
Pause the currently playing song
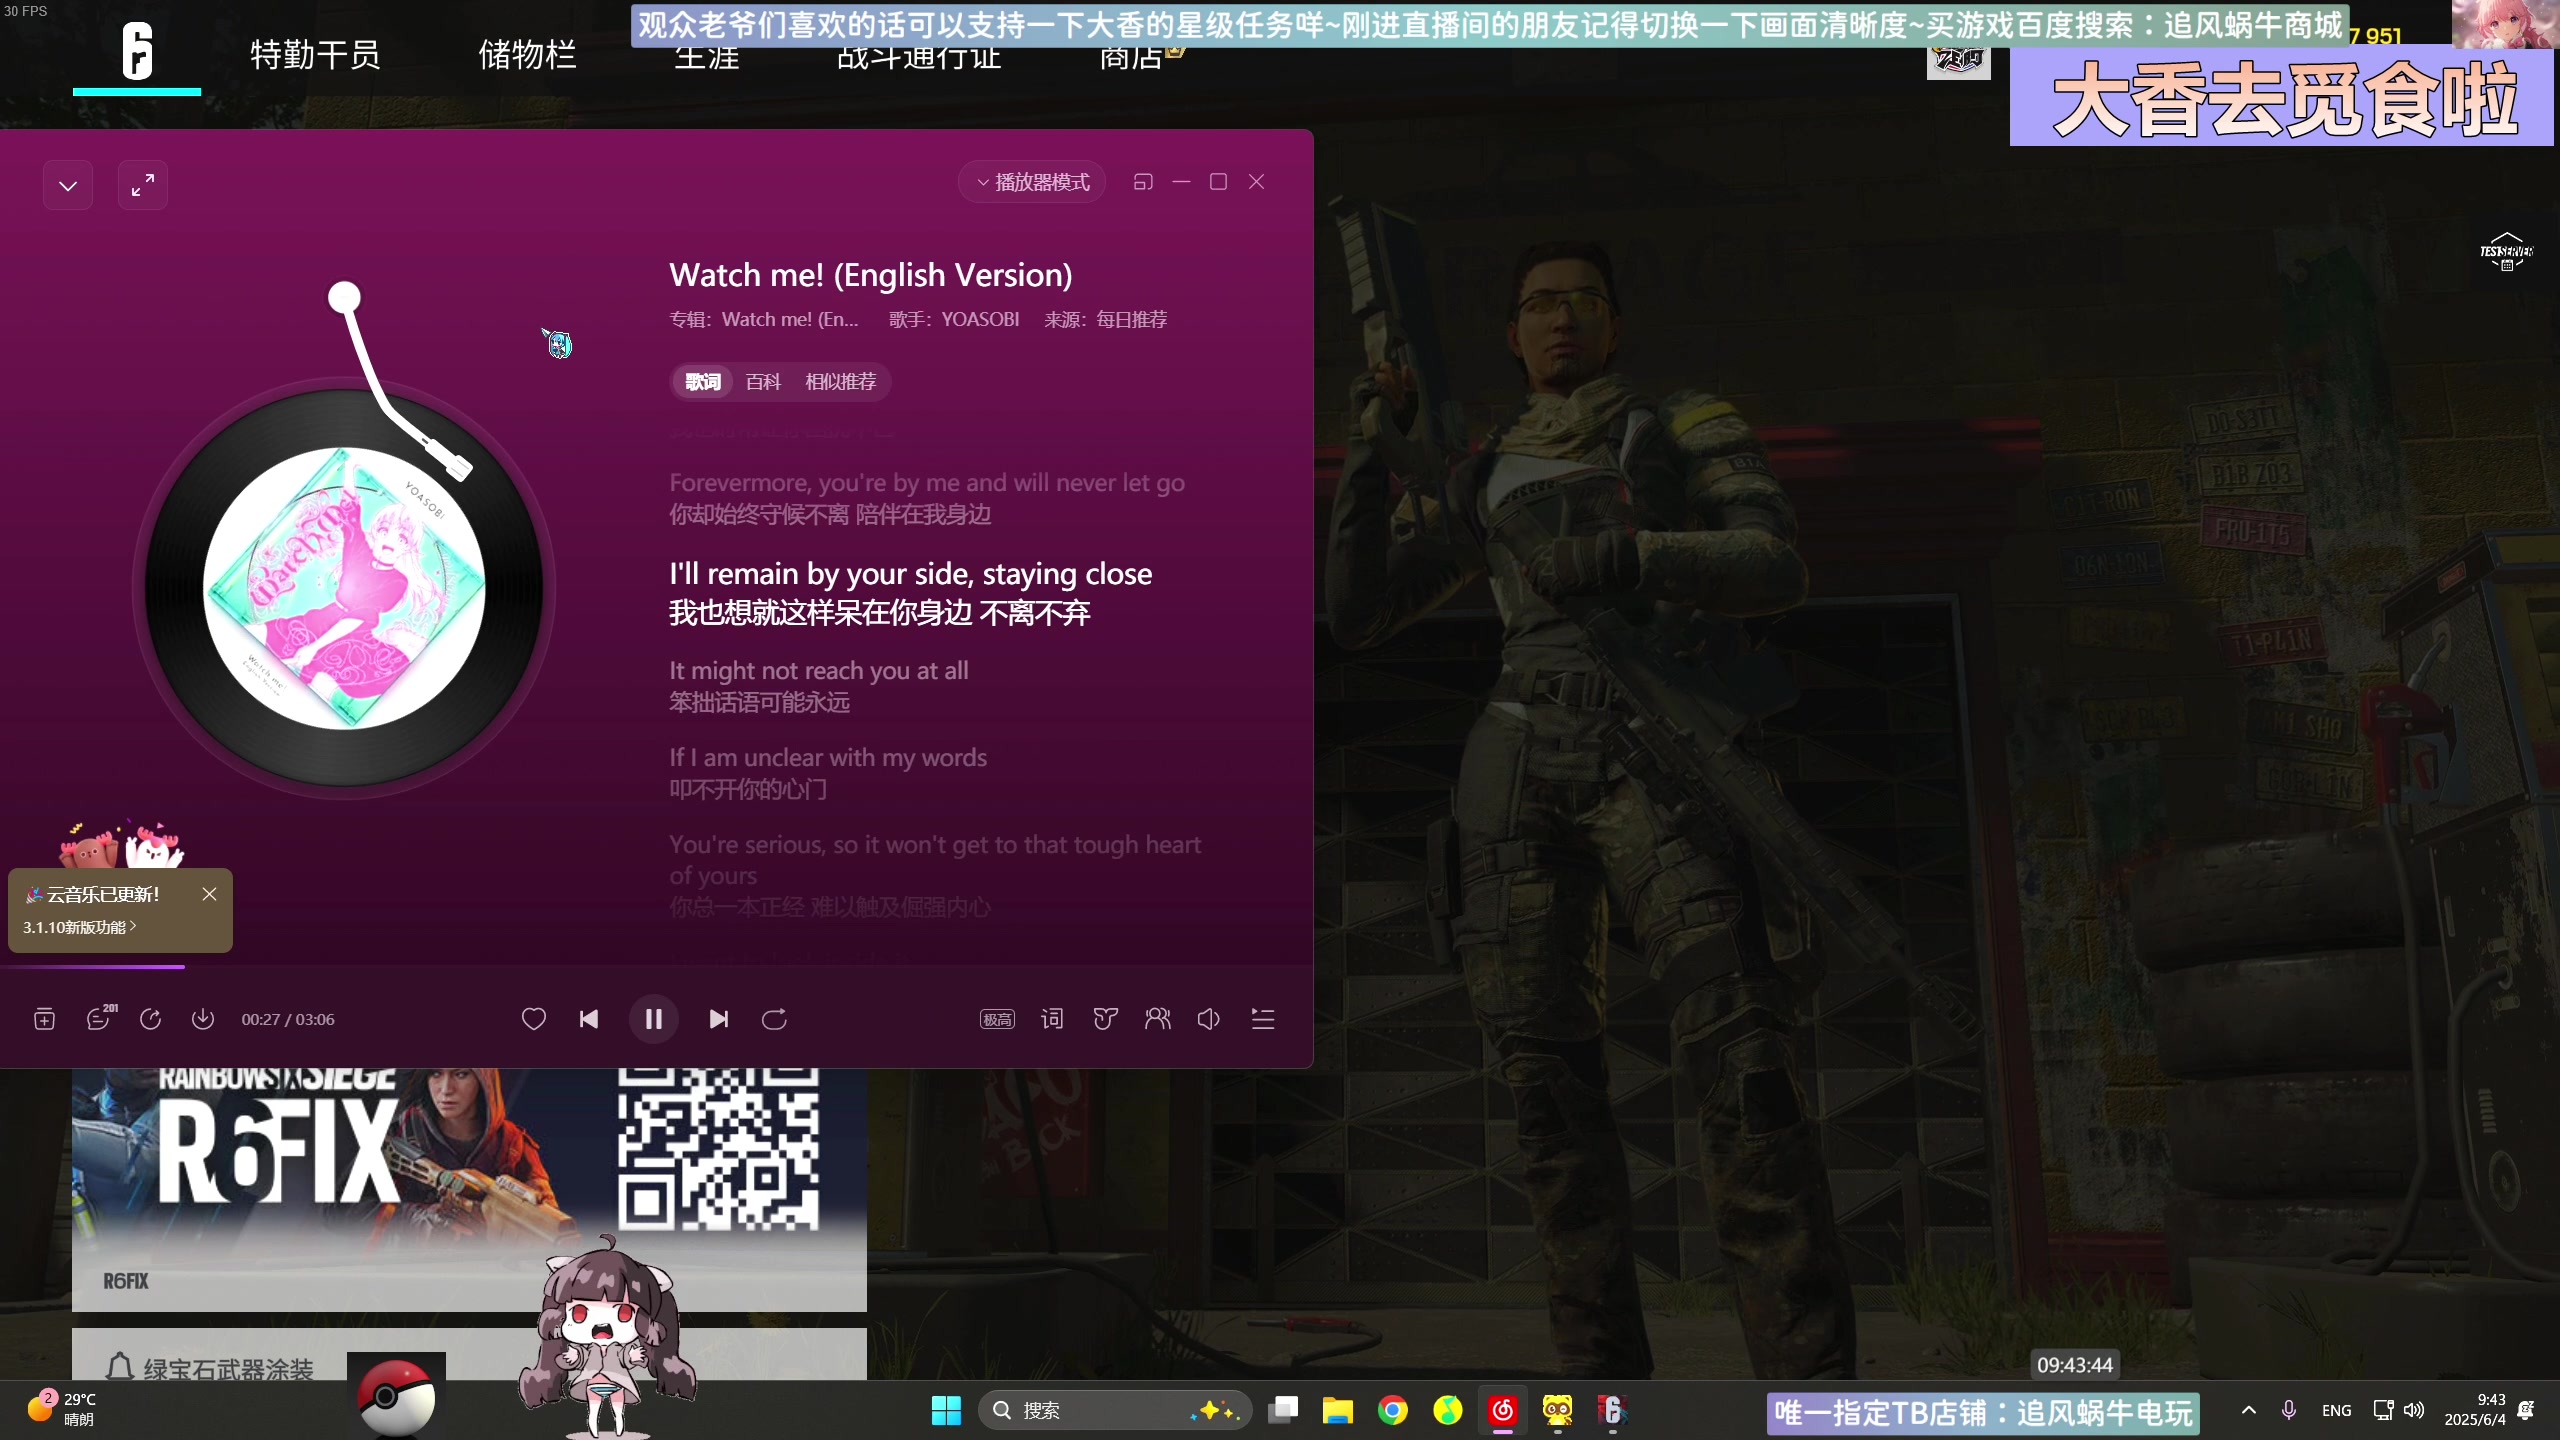[653, 1019]
